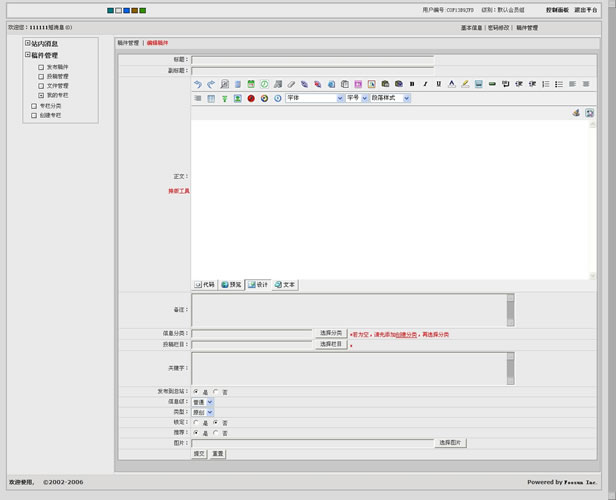The width and height of the screenshot is (616, 500).
Task: Open the 字号 font size dropdown
Action: pos(357,98)
